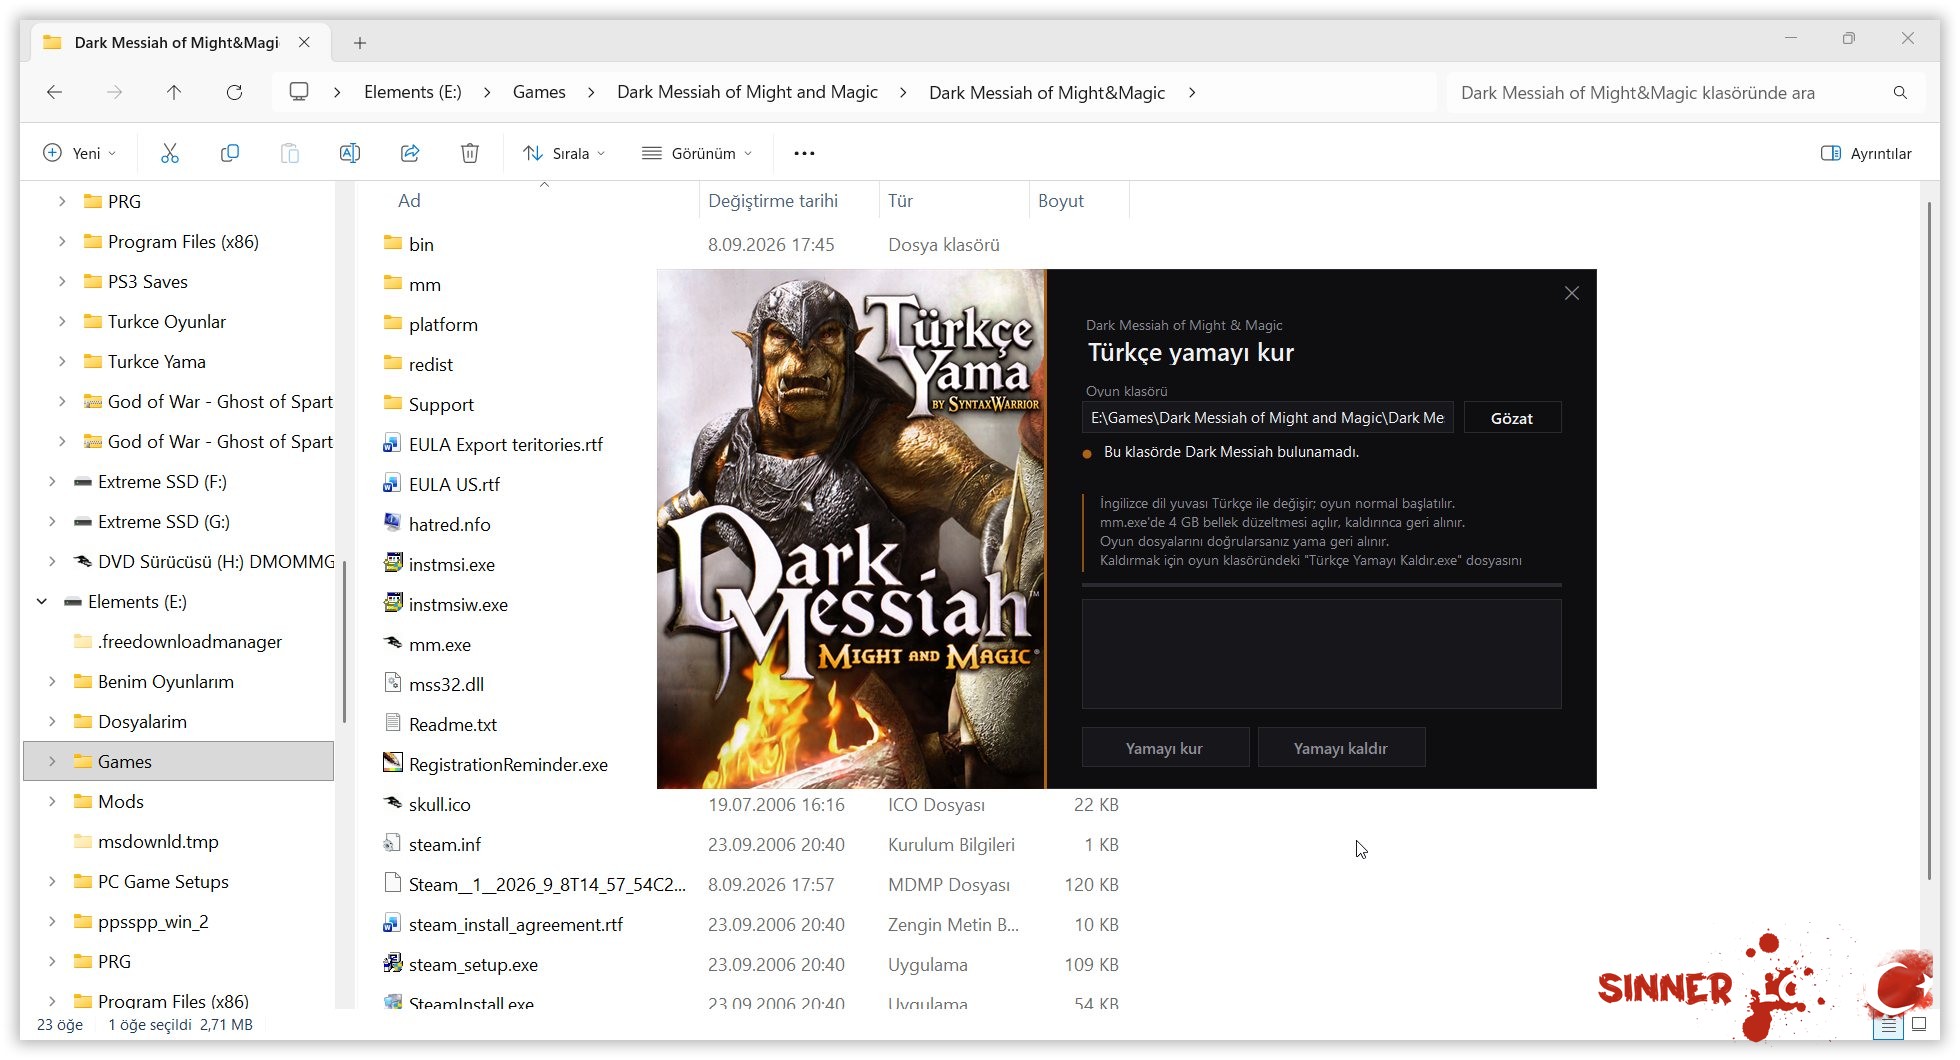
Task: Select the steam_setup.exe file icon
Action: tap(393, 964)
